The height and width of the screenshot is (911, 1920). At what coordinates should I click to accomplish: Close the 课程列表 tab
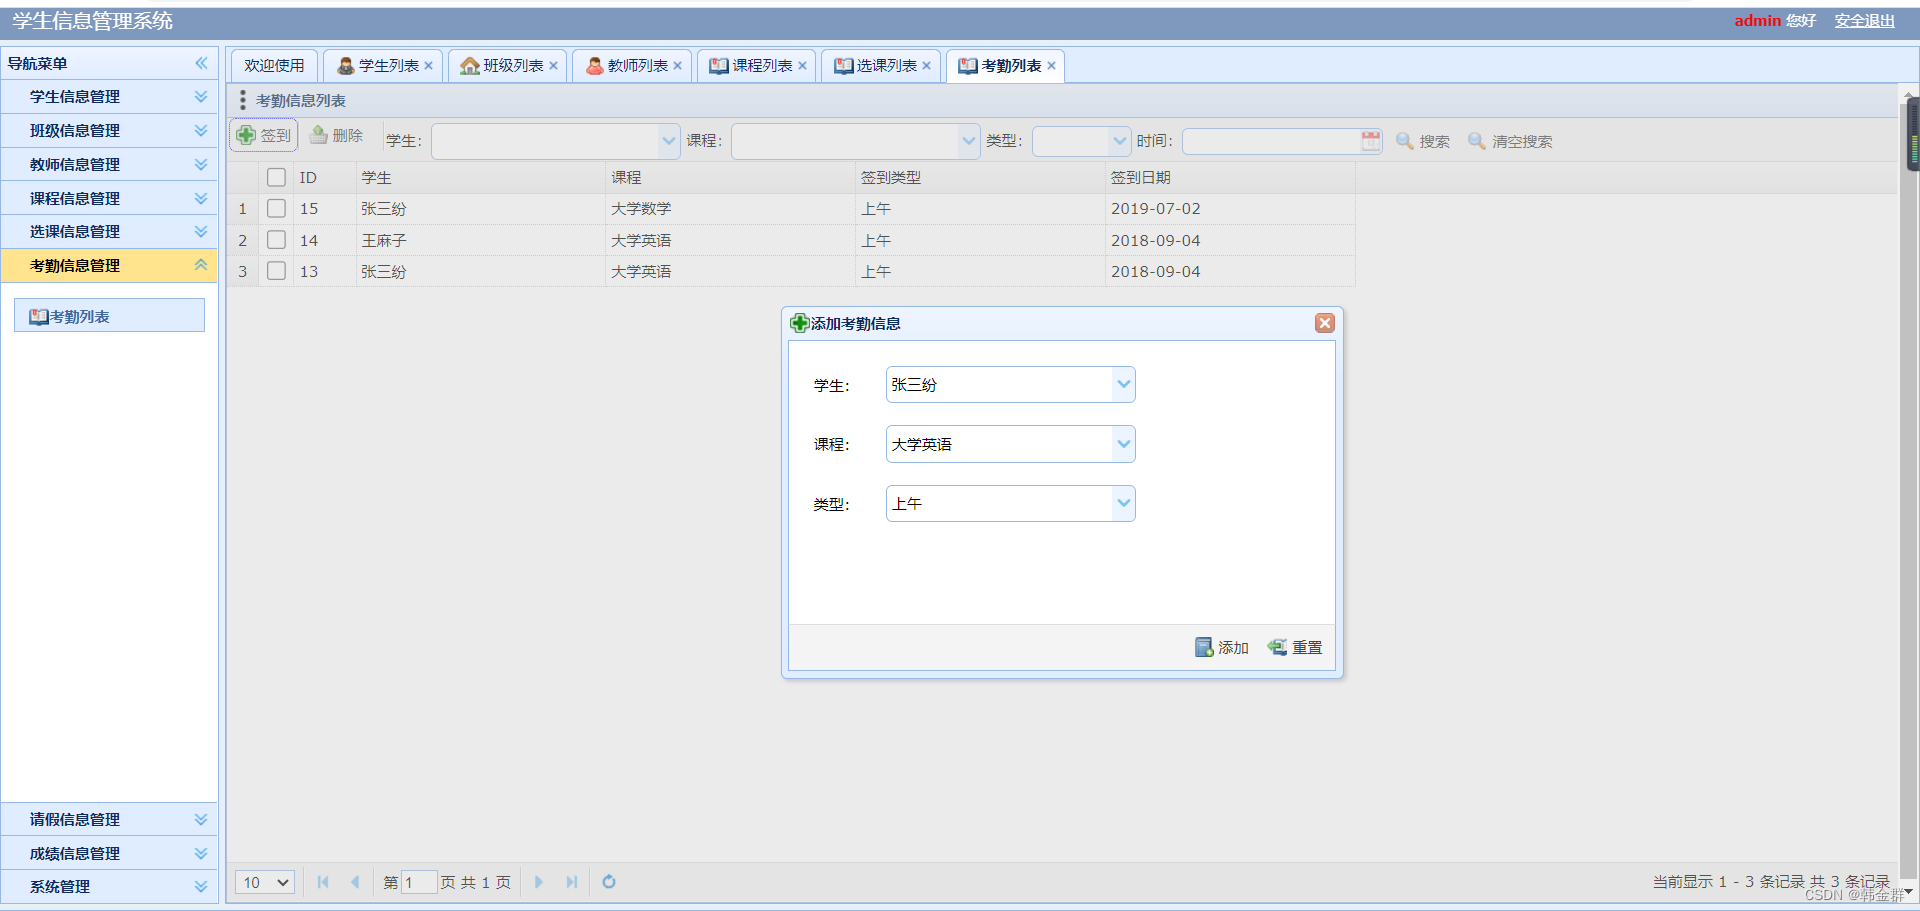(802, 66)
